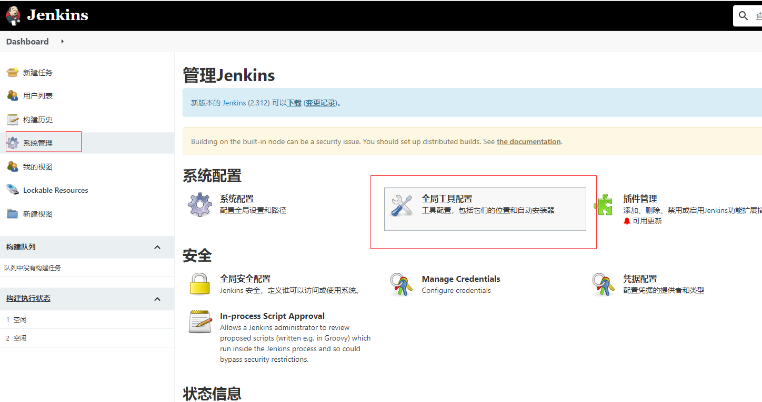Viewport: 762px width, 402px height.
Task: Open 用户列表 in the sidebar
Action: point(38,96)
